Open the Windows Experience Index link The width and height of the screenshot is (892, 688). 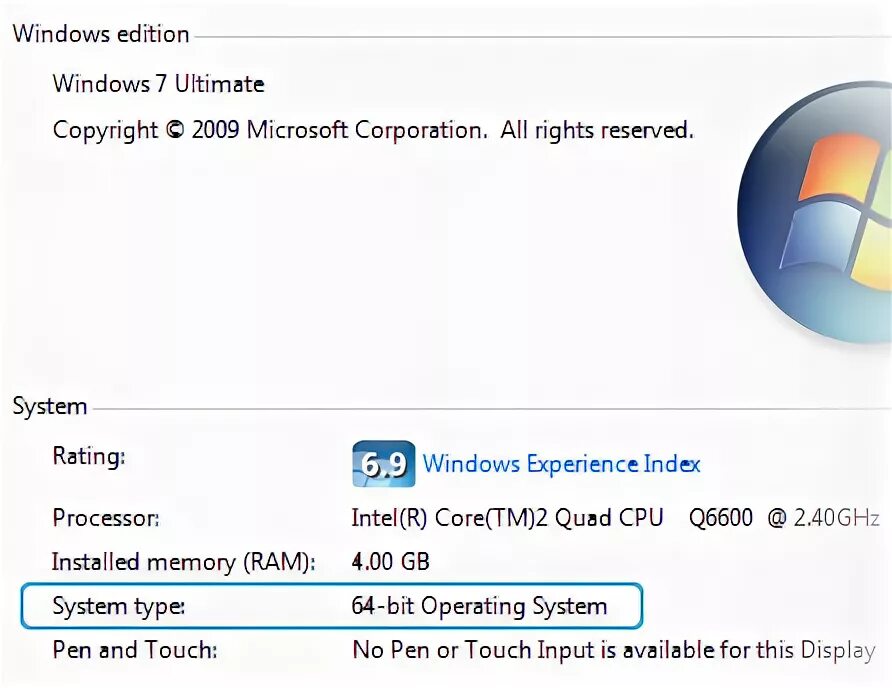click(561, 464)
